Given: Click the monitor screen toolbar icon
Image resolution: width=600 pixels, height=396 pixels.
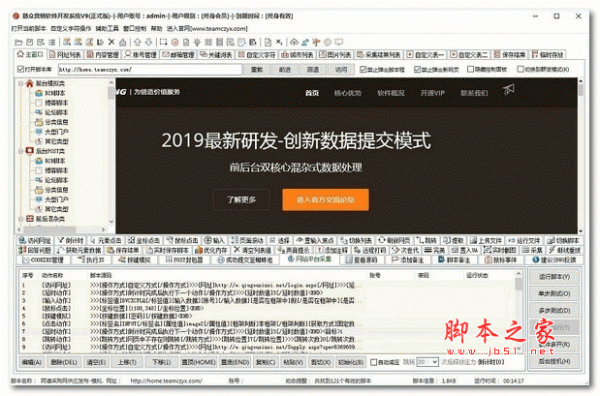Looking at the screenshot, I should coord(339,42).
